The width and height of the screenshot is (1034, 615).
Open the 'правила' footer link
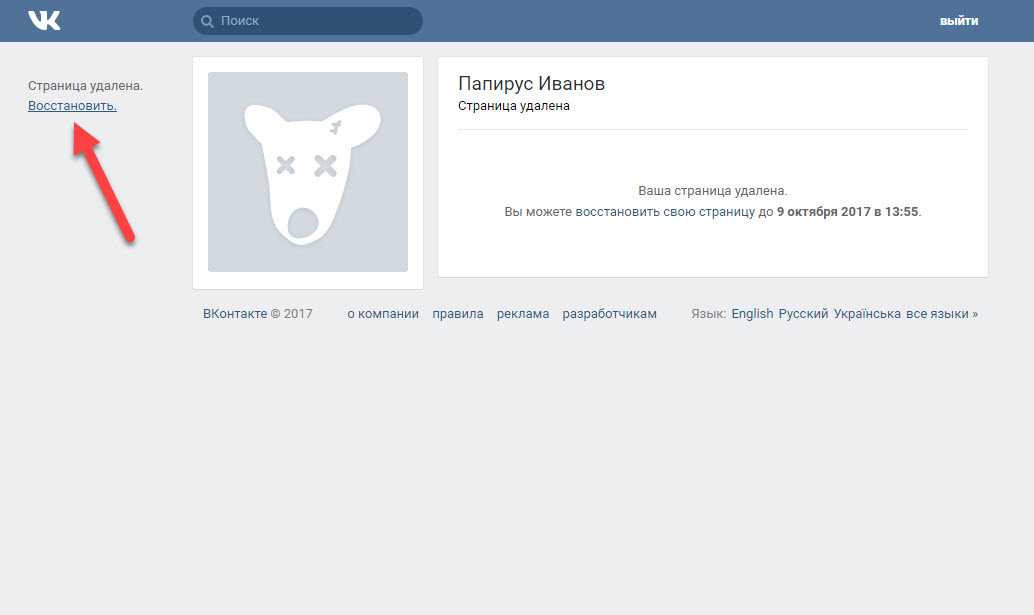(x=458, y=314)
